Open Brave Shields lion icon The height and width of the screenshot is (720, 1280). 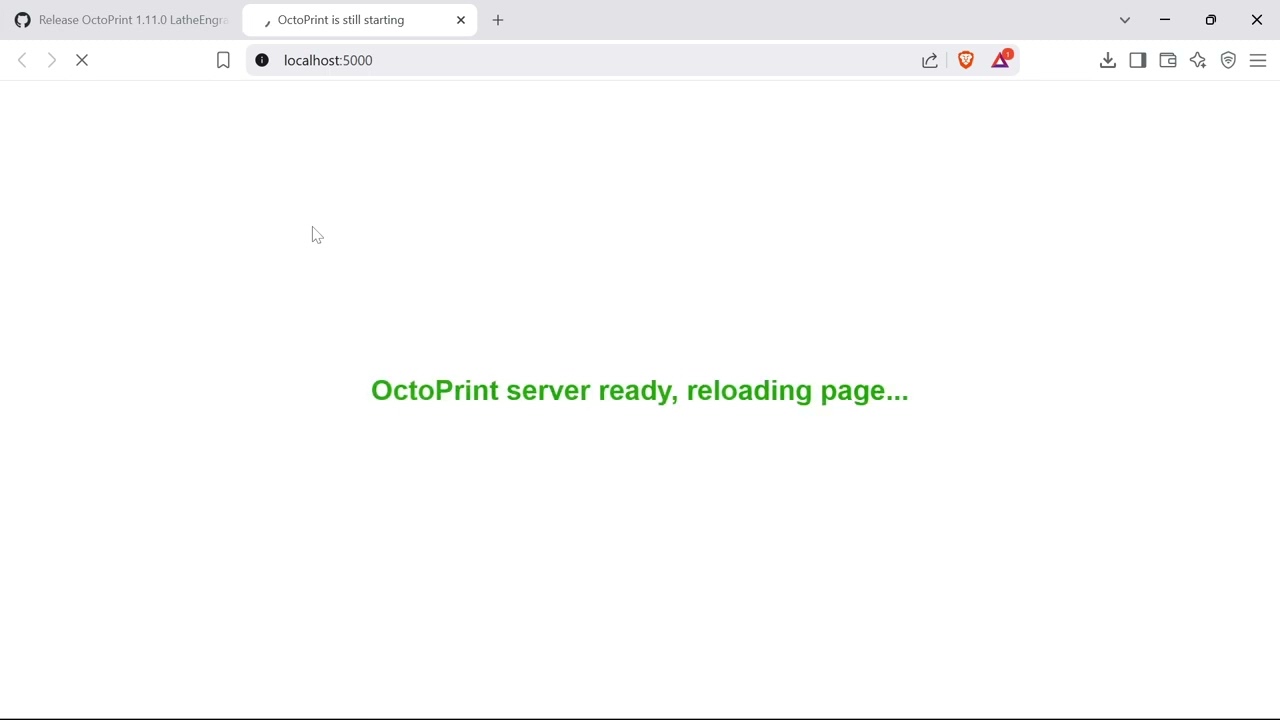(966, 60)
